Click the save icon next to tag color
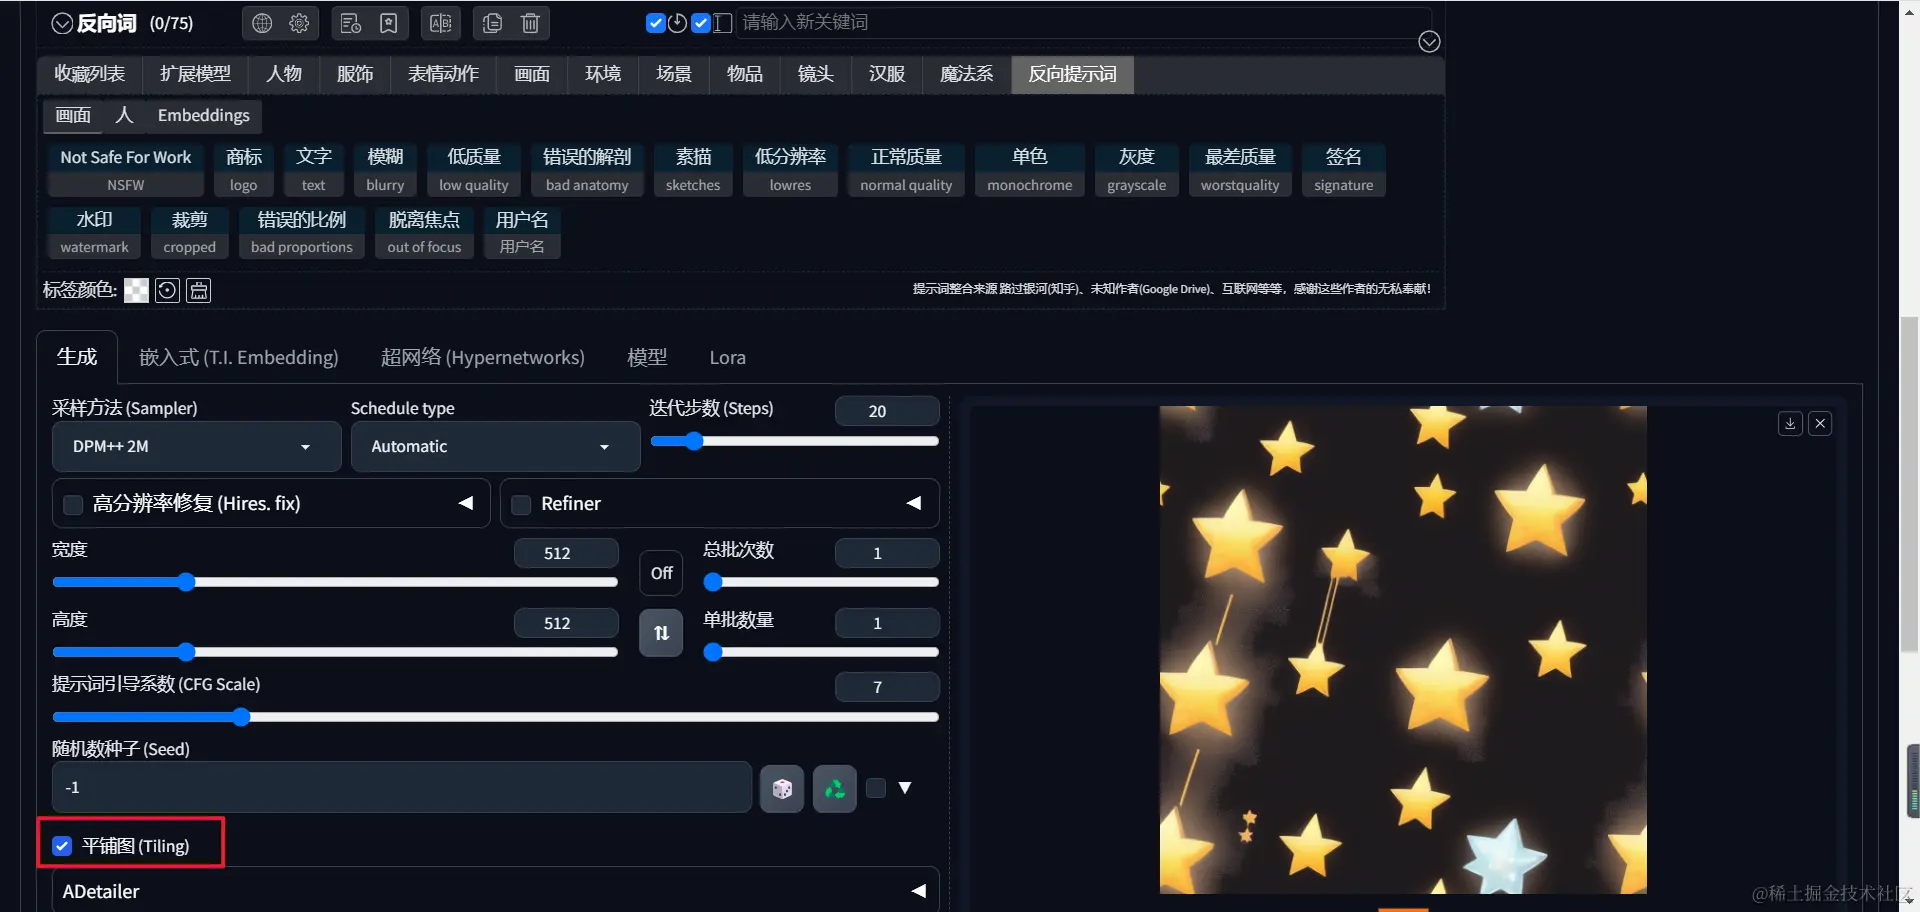 (199, 290)
